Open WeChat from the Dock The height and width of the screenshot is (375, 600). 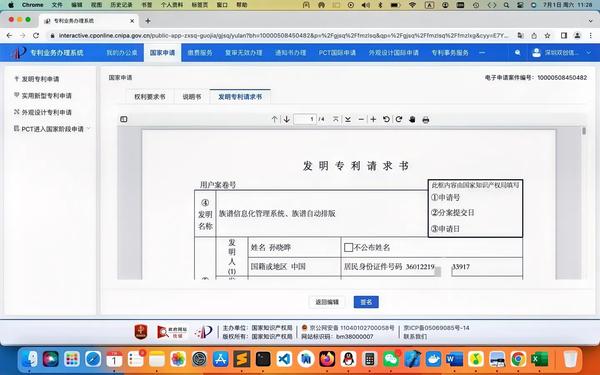click(391, 359)
